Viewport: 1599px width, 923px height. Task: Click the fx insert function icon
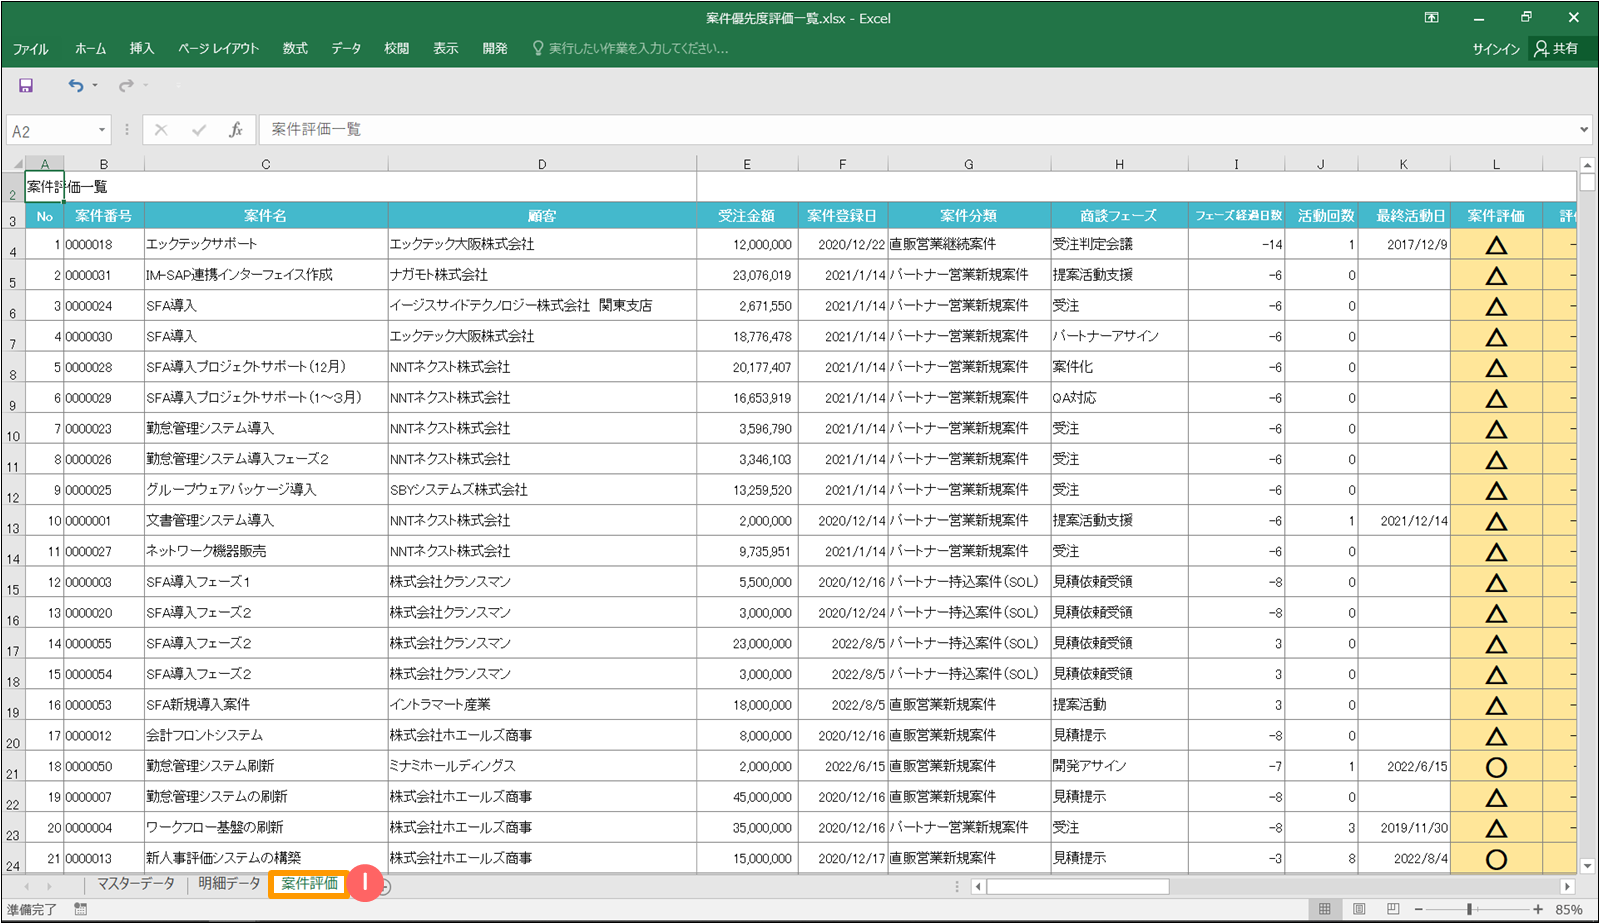[236, 130]
